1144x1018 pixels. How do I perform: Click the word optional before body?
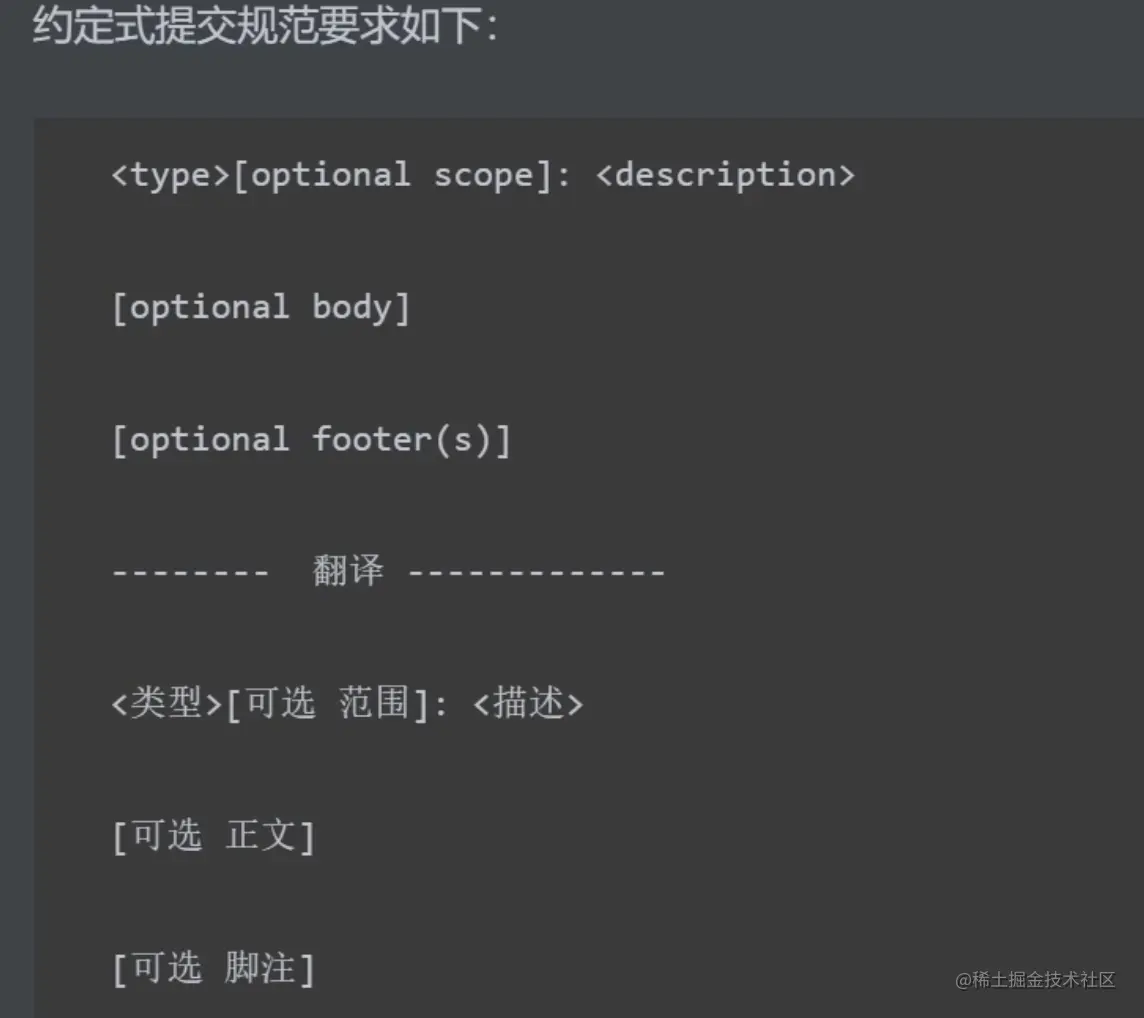coord(209,307)
